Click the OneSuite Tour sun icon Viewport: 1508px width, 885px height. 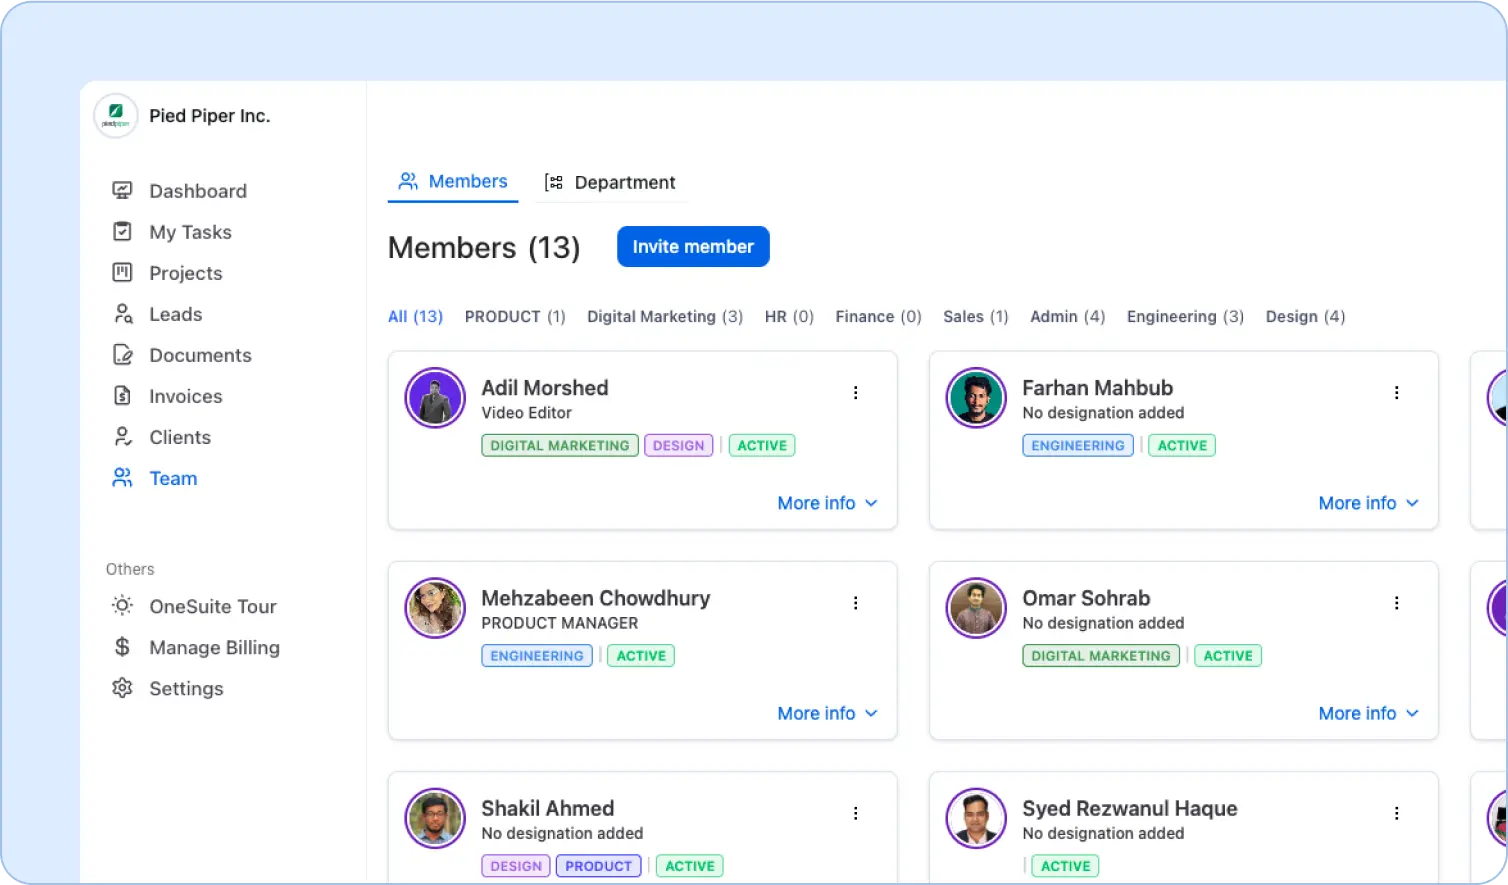122,605
